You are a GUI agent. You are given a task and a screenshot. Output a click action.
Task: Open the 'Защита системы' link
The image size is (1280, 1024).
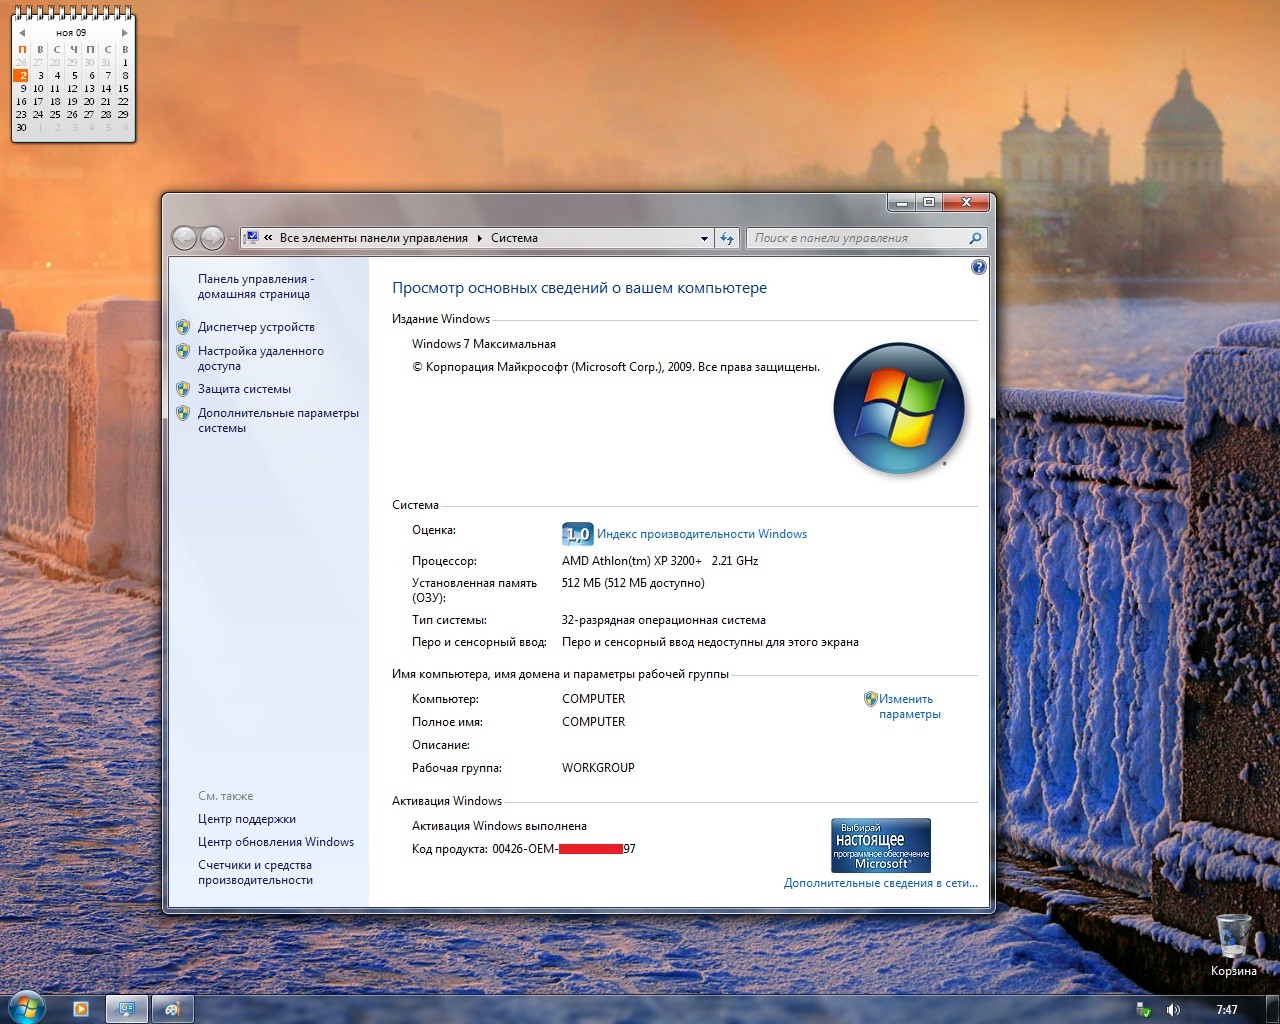(x=244, y=389)
